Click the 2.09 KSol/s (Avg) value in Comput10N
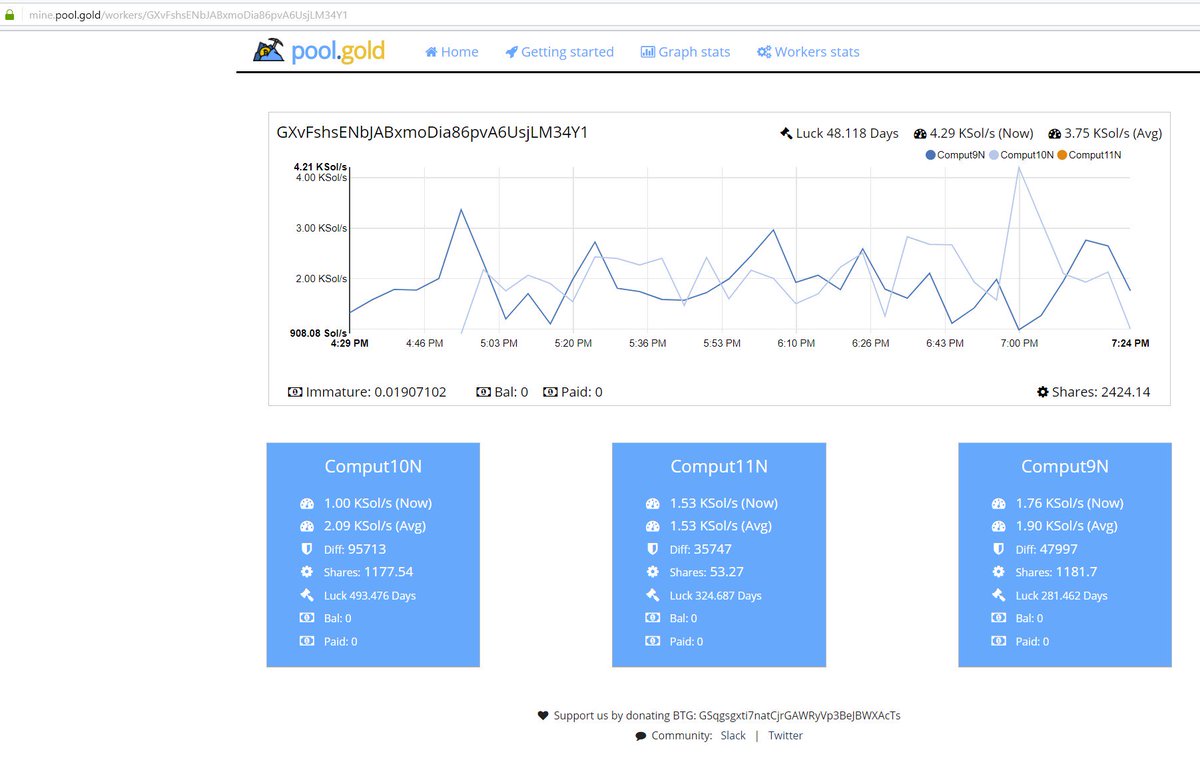This screenshot has height=758, width=1200. [x=375, y=526]
